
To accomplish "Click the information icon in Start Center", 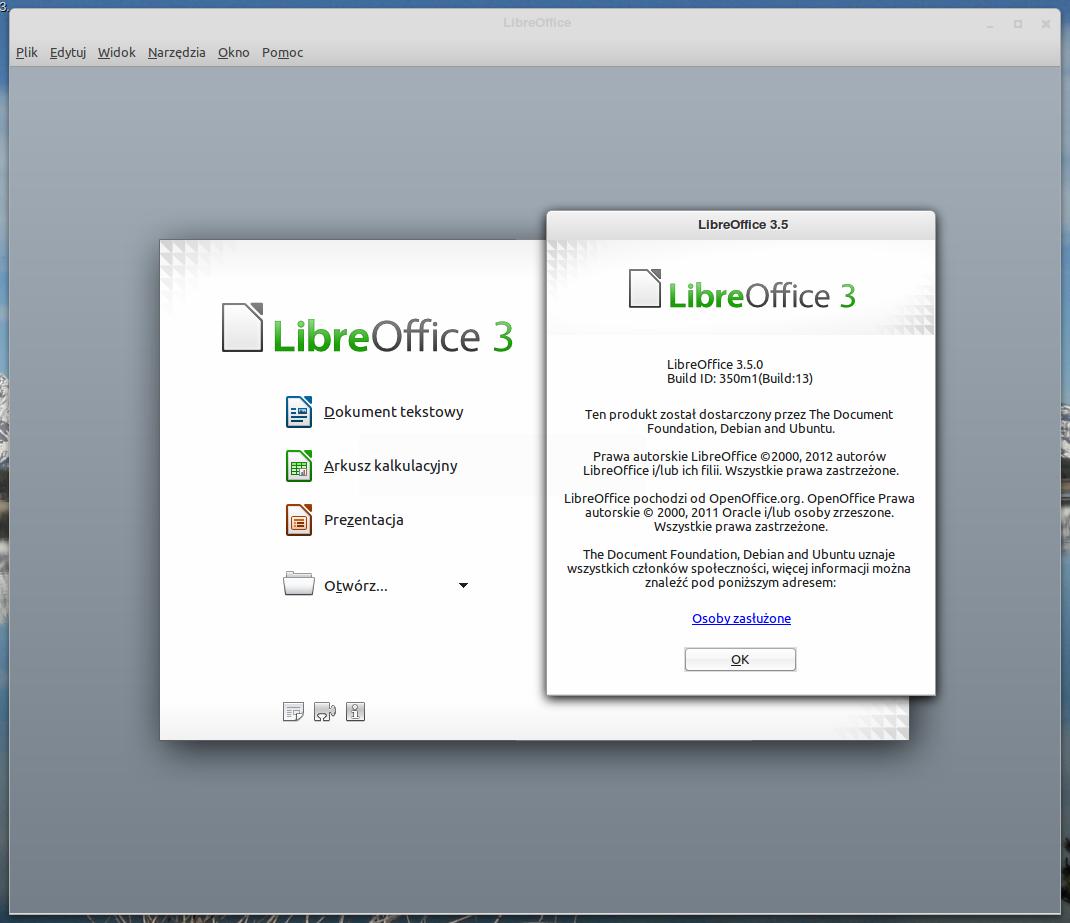I will (x=356, y=712).
